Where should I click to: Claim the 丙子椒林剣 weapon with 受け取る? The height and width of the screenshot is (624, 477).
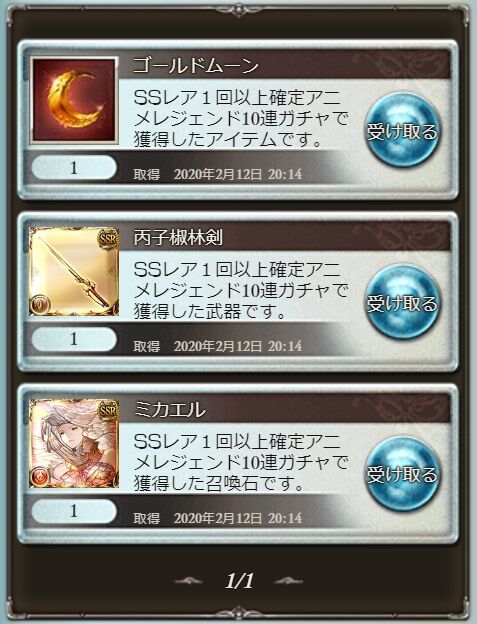402,302
